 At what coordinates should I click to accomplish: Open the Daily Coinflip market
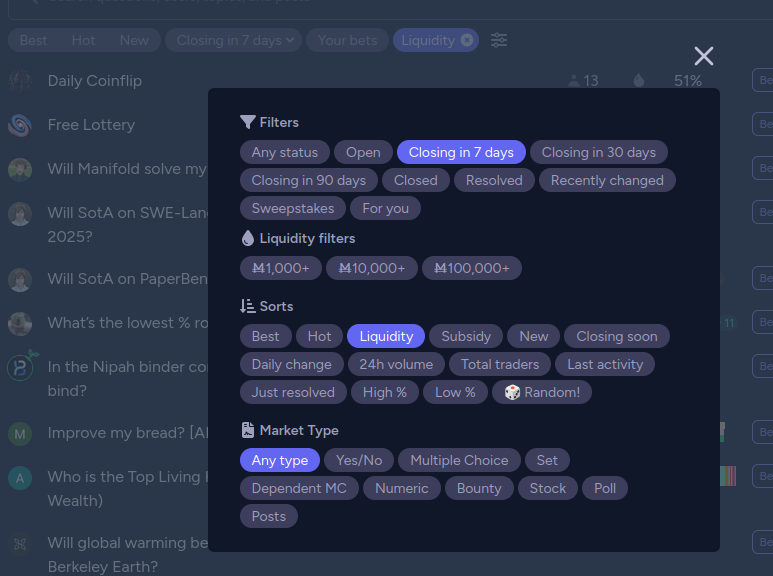coord(95,81)
